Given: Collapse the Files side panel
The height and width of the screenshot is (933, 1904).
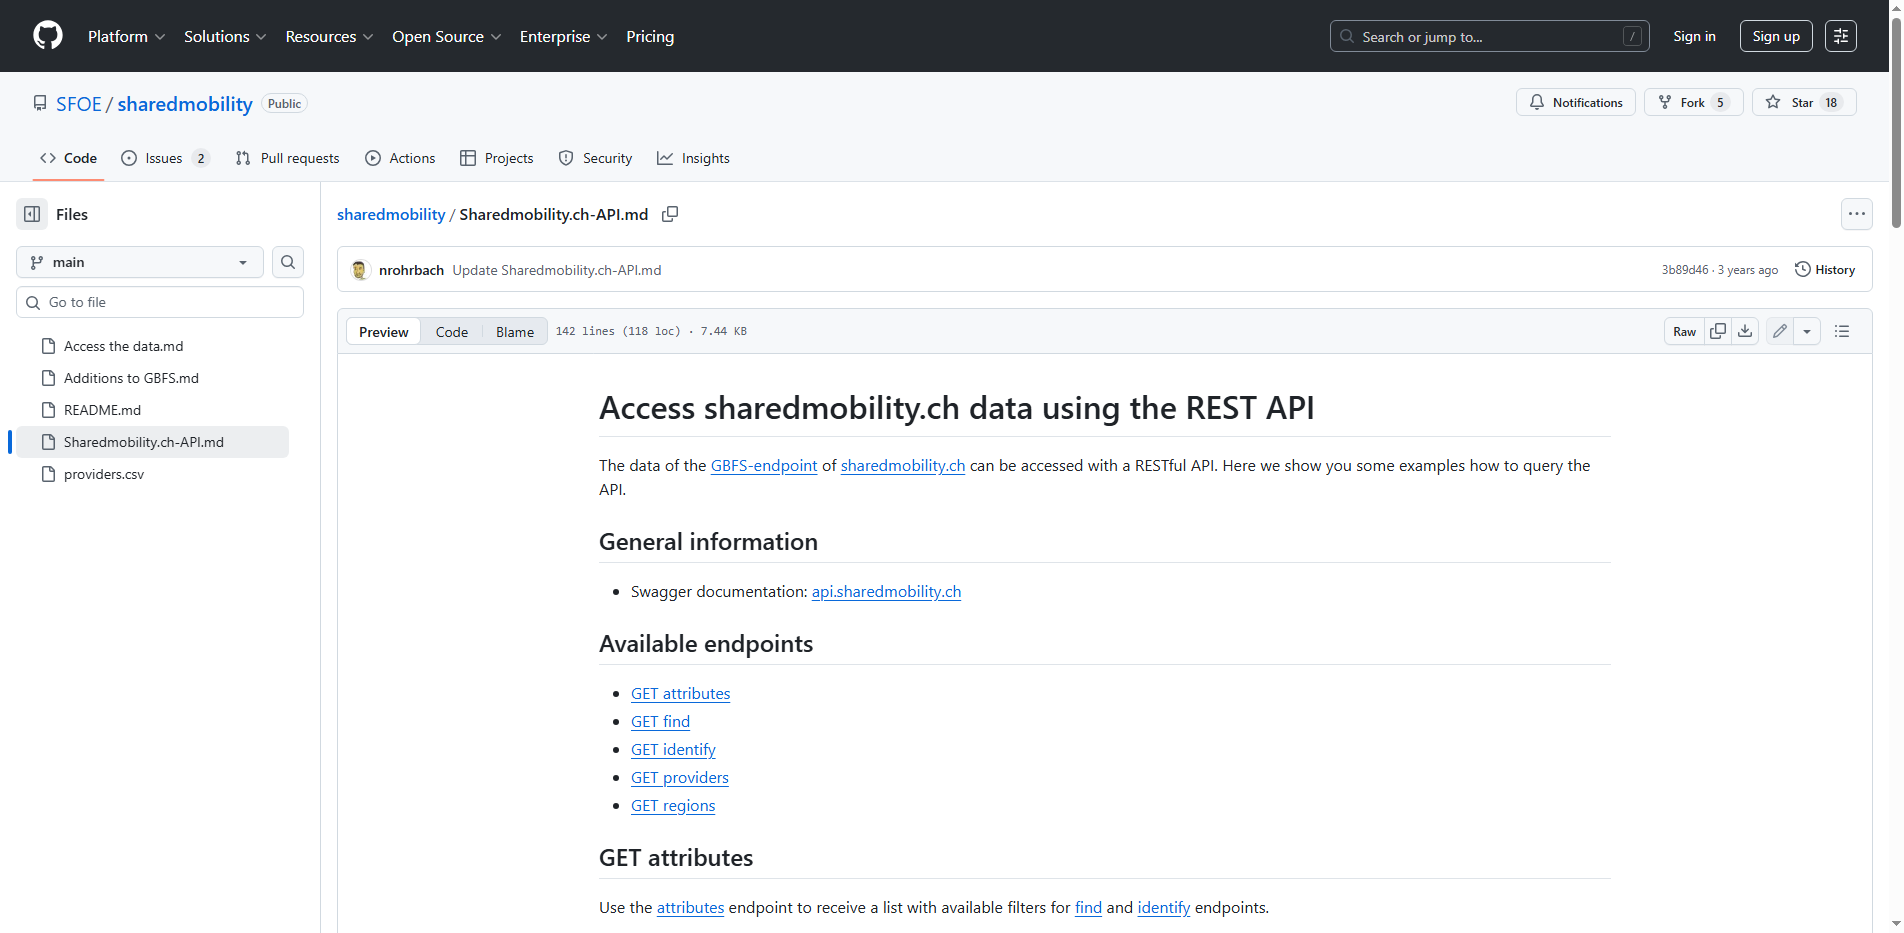Looking at the screenshot, I should [30, 213].
